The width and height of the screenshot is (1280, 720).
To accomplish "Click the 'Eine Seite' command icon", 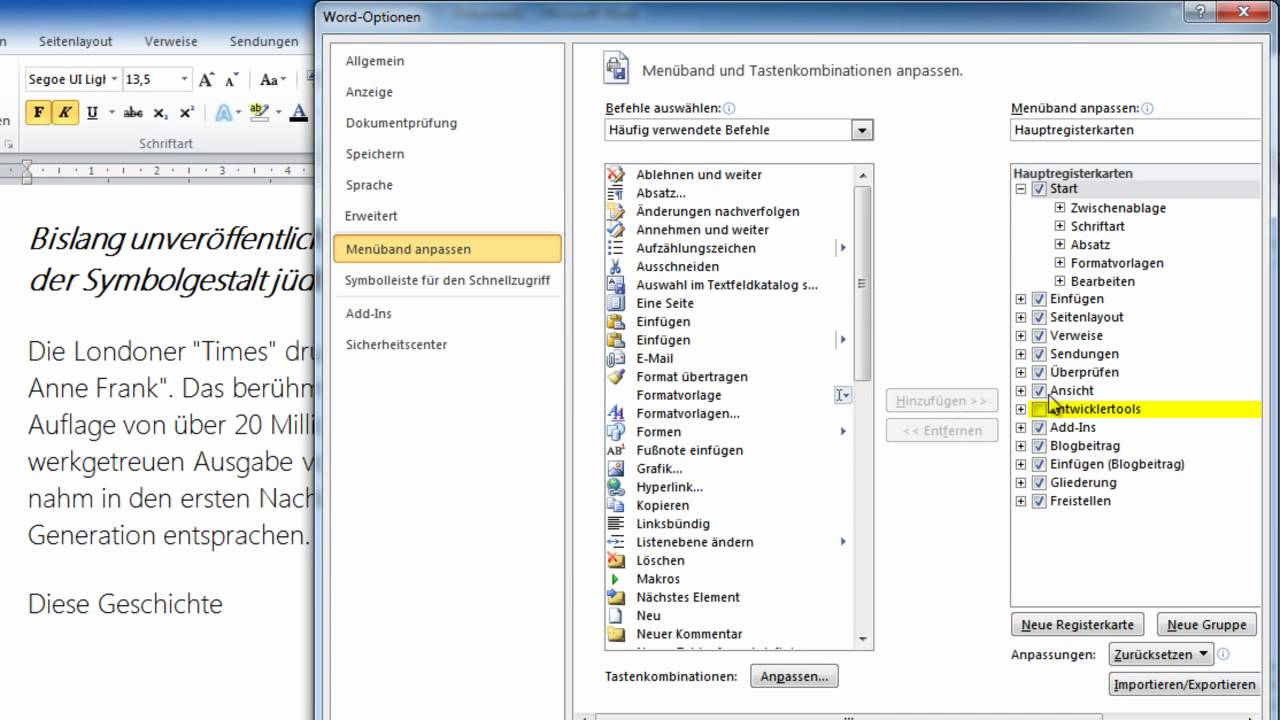I will coord(616,303).
